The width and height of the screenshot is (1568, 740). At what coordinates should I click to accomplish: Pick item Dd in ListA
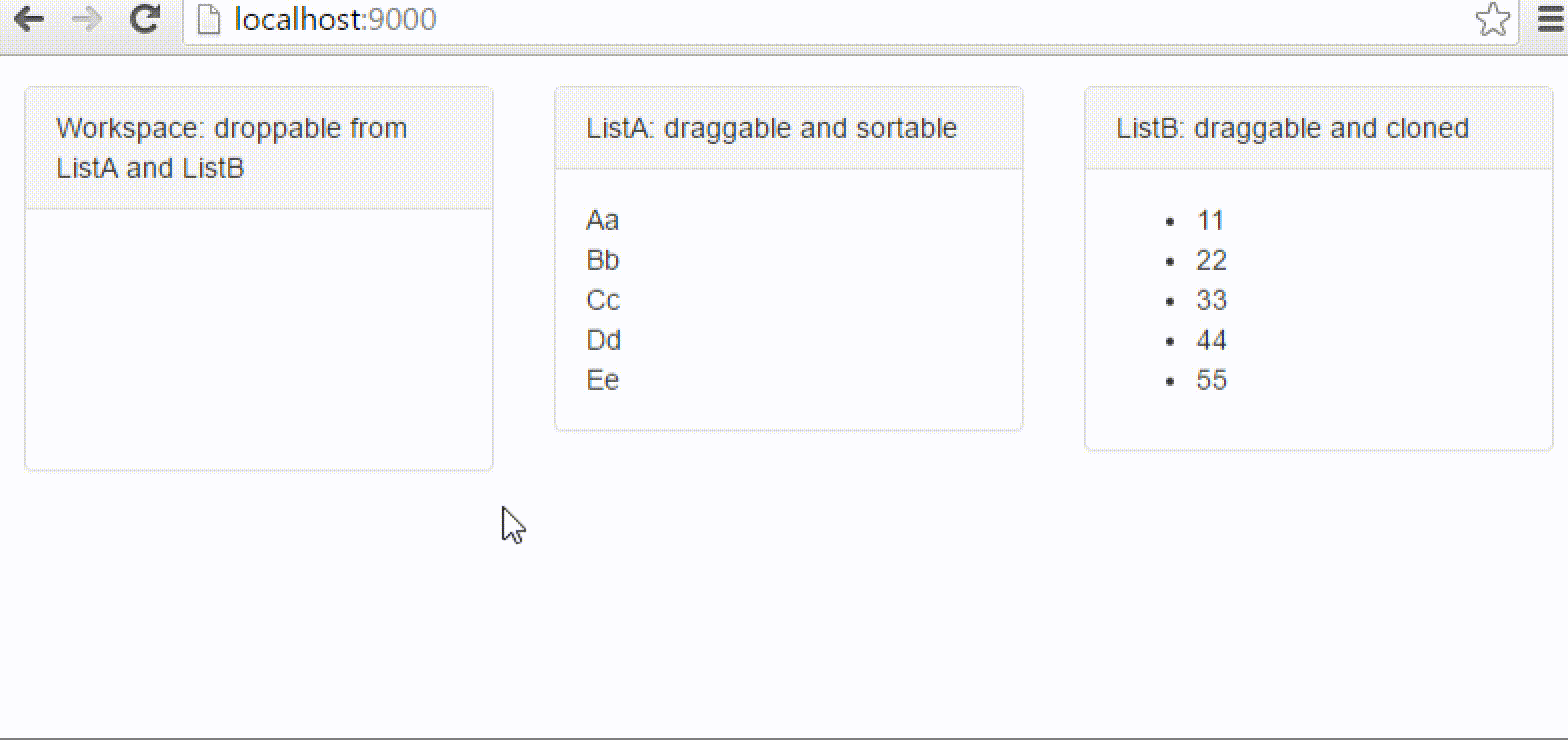pyautogui.click(x=603, y=340)
